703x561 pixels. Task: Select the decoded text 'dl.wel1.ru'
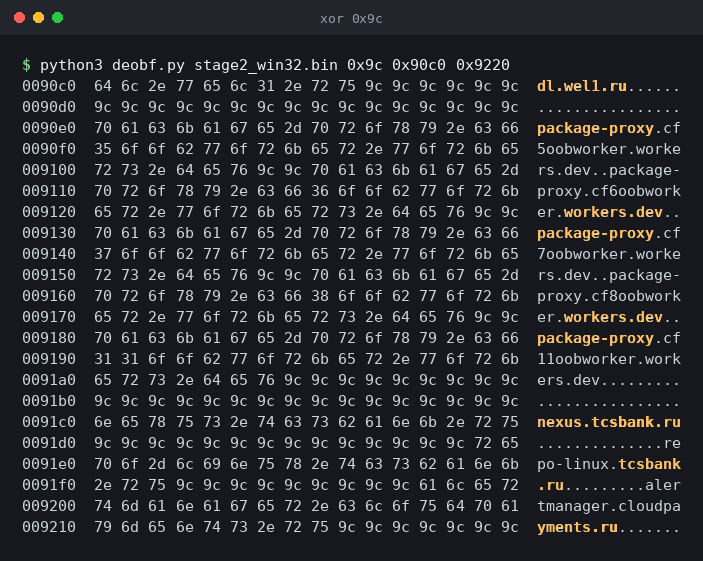[x=581, y=86]
